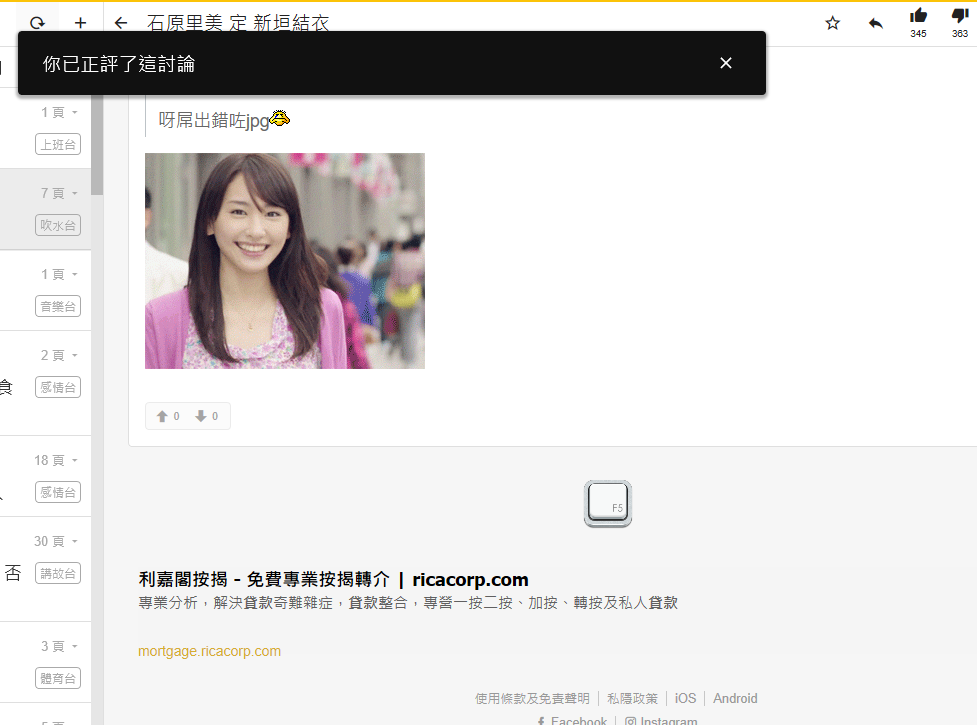Bookmark thread with the star icon
The height and width of the screenshot is (725, 977).
[832, 23]
